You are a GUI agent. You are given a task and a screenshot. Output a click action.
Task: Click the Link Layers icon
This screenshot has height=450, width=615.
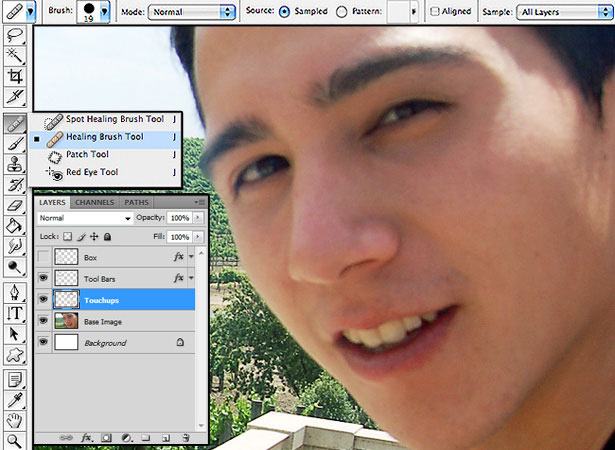(66, 437)
